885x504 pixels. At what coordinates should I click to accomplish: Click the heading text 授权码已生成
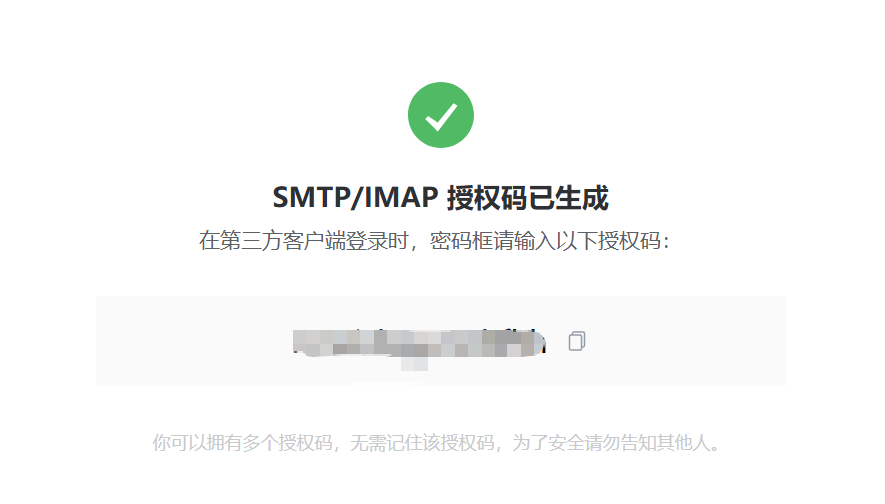pos(528,198)
